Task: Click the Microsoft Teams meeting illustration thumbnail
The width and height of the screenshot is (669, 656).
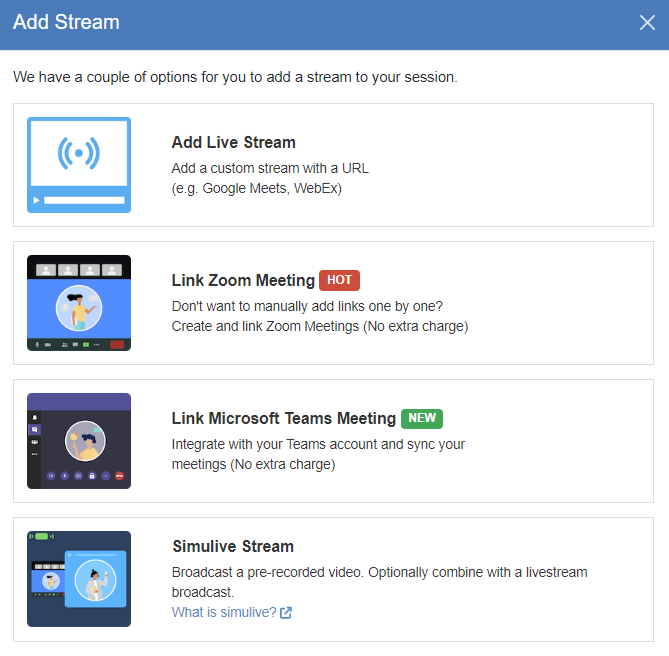Action: pyautogui.click(x=79, y=441)
